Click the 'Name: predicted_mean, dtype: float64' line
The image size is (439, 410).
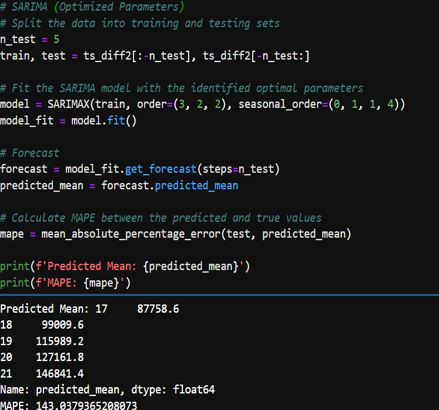pyautogui.click(x=108, y=389)
